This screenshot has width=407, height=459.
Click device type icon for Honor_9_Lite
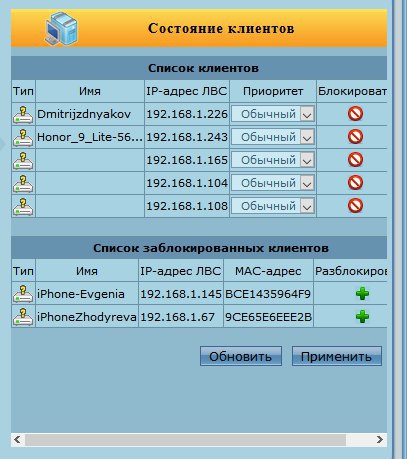pos(23,137)
